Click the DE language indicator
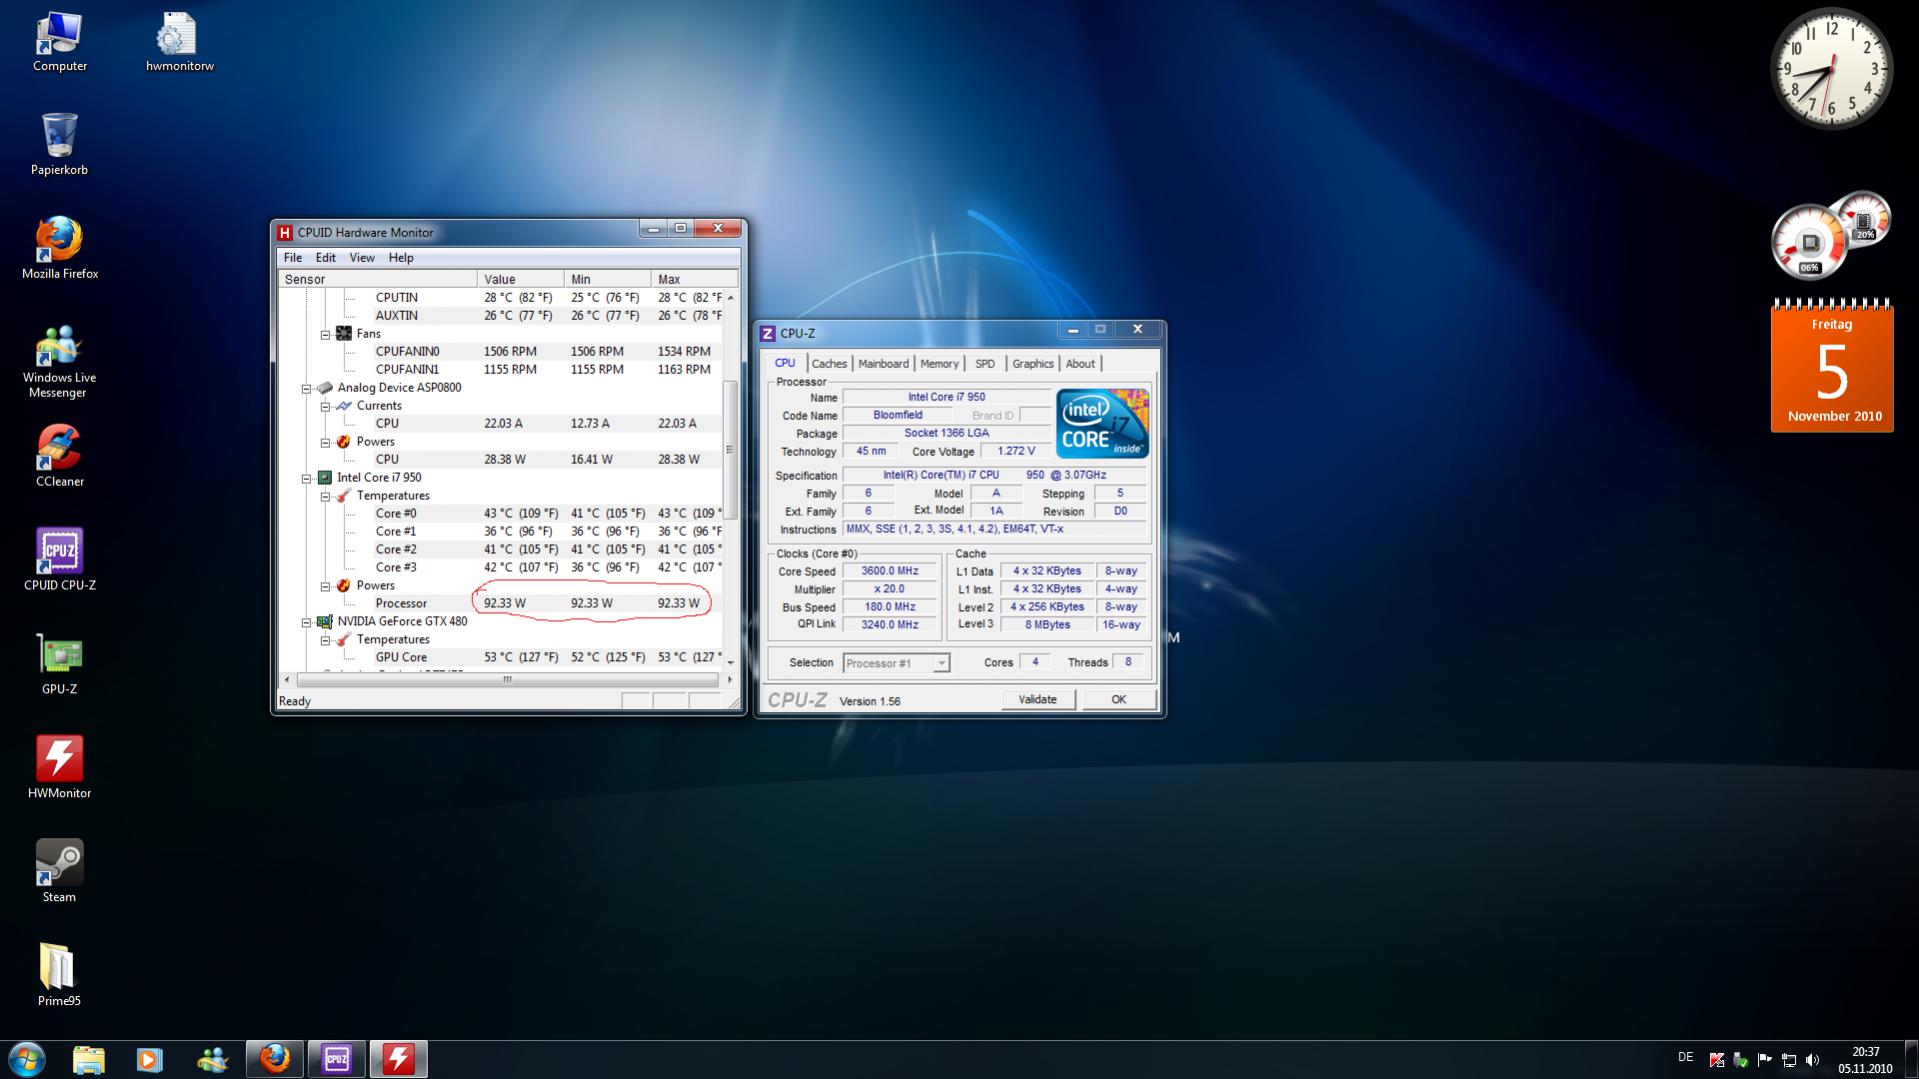Screen dimensions: 1919x1079 1686,1057
